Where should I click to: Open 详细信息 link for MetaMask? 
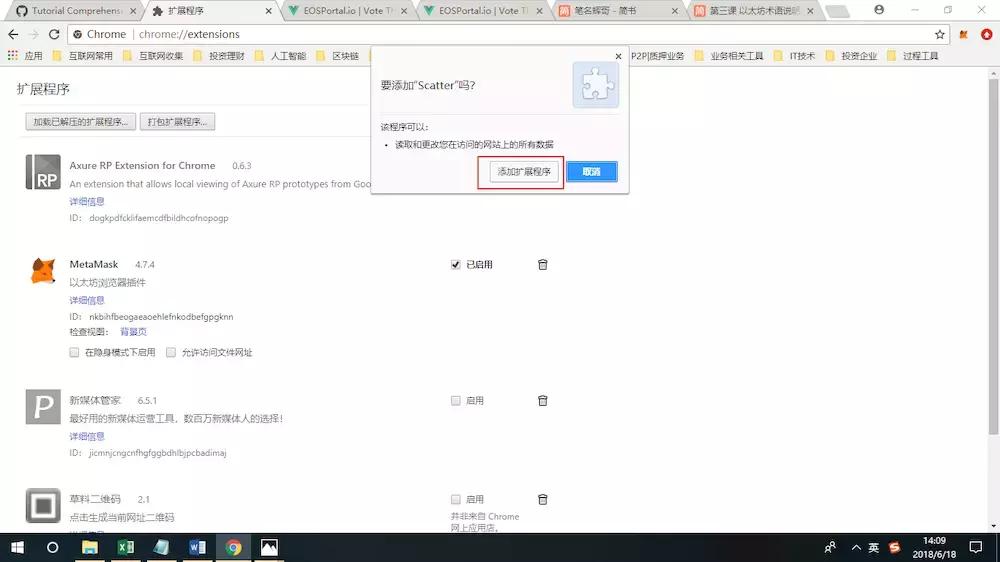87,300
